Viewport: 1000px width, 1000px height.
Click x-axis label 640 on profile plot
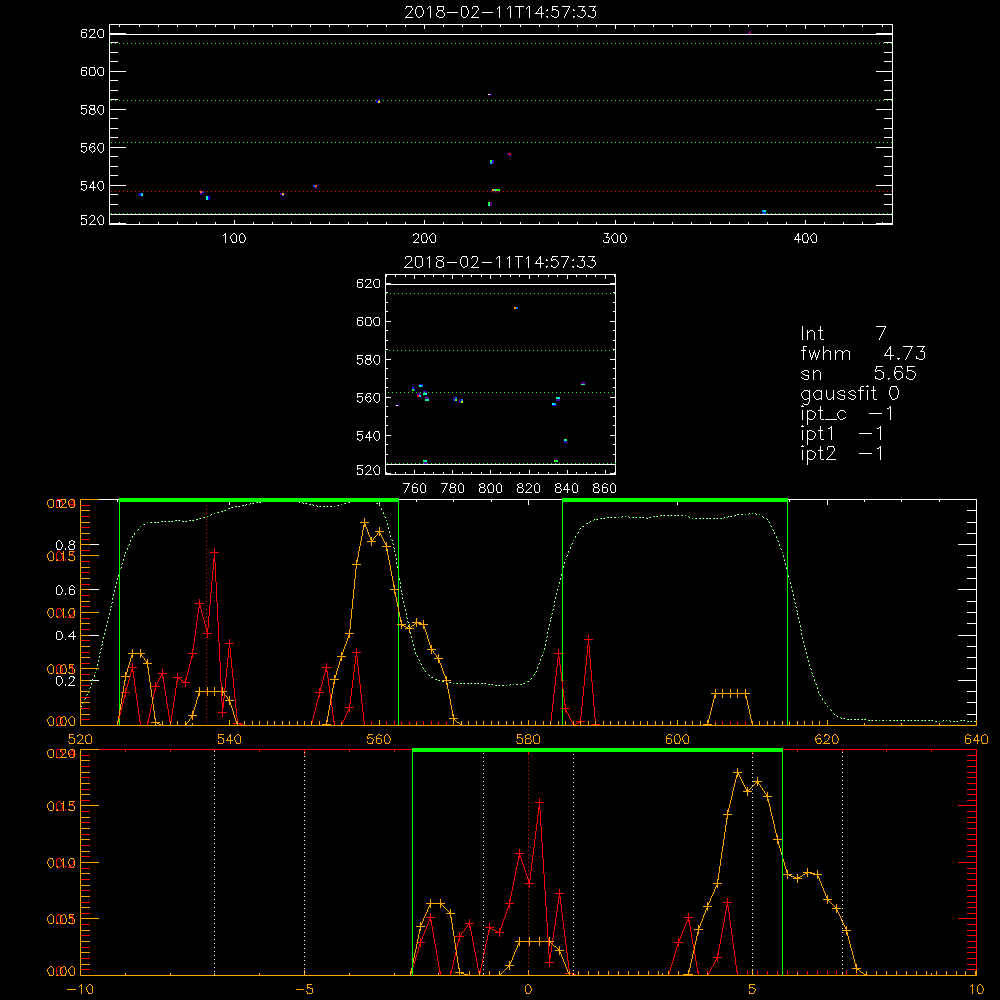976,739
